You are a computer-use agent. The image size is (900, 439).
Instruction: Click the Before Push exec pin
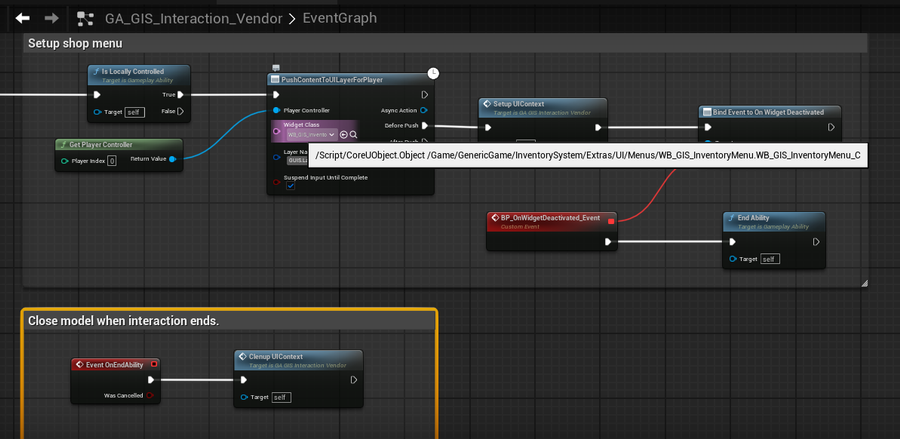(x=425, y=126)
